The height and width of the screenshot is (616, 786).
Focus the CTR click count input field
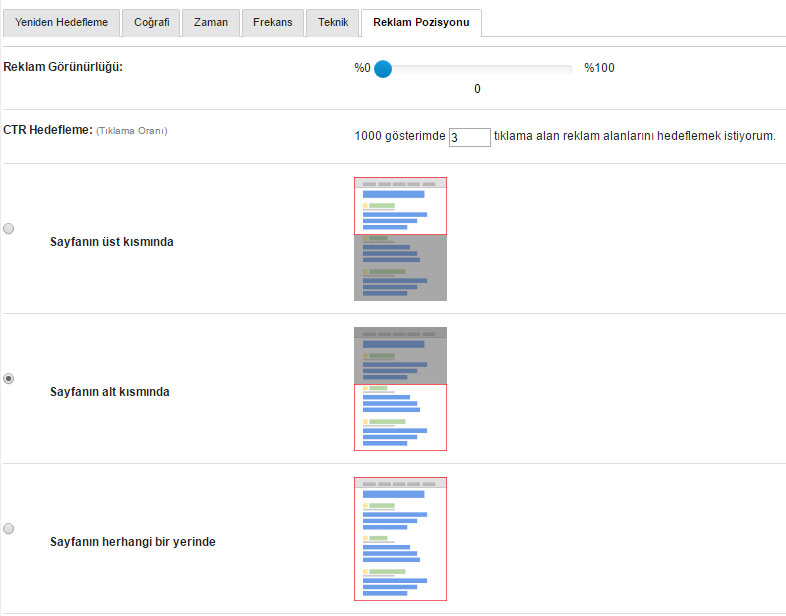tap(469, 137)
